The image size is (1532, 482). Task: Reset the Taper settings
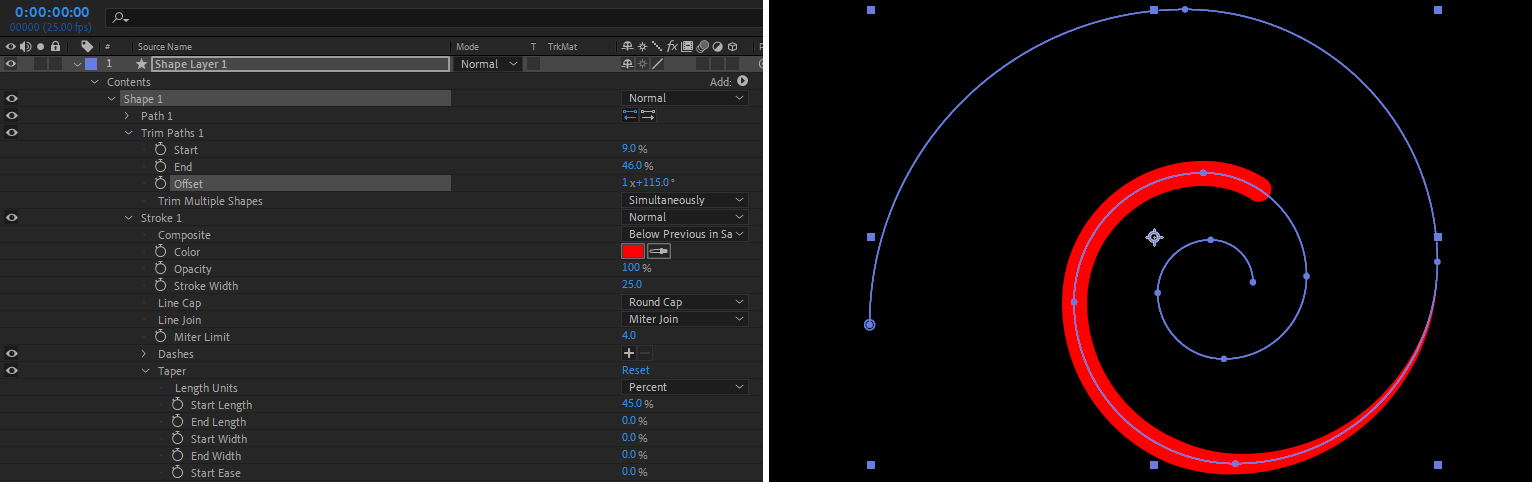click(635, 371)
